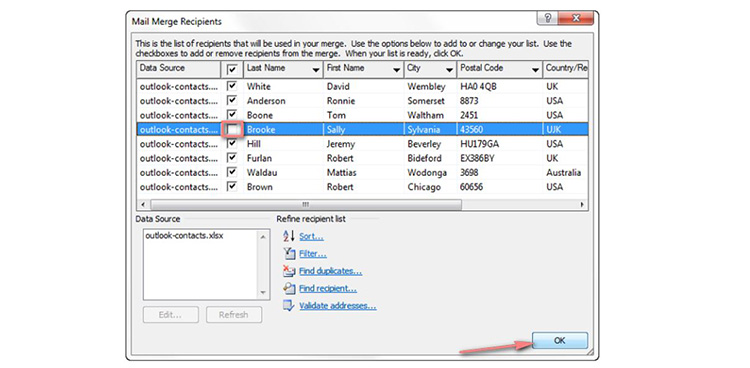Select the cell with last name White

click(284, 87)
